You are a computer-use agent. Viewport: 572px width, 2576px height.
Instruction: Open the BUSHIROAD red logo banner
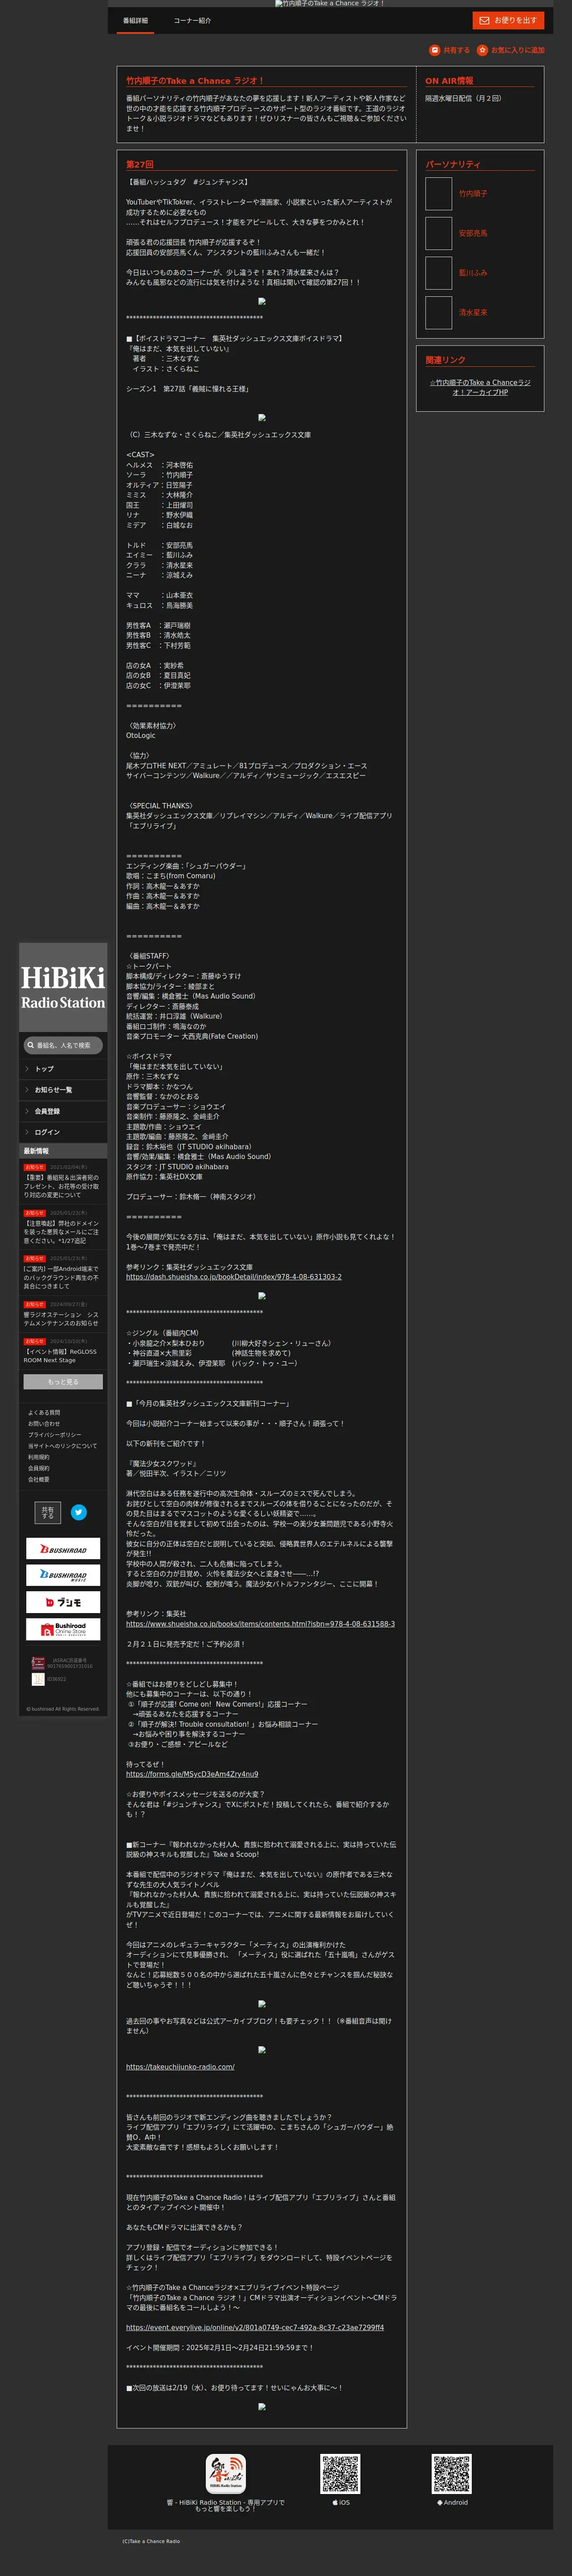pos(63,1549)
